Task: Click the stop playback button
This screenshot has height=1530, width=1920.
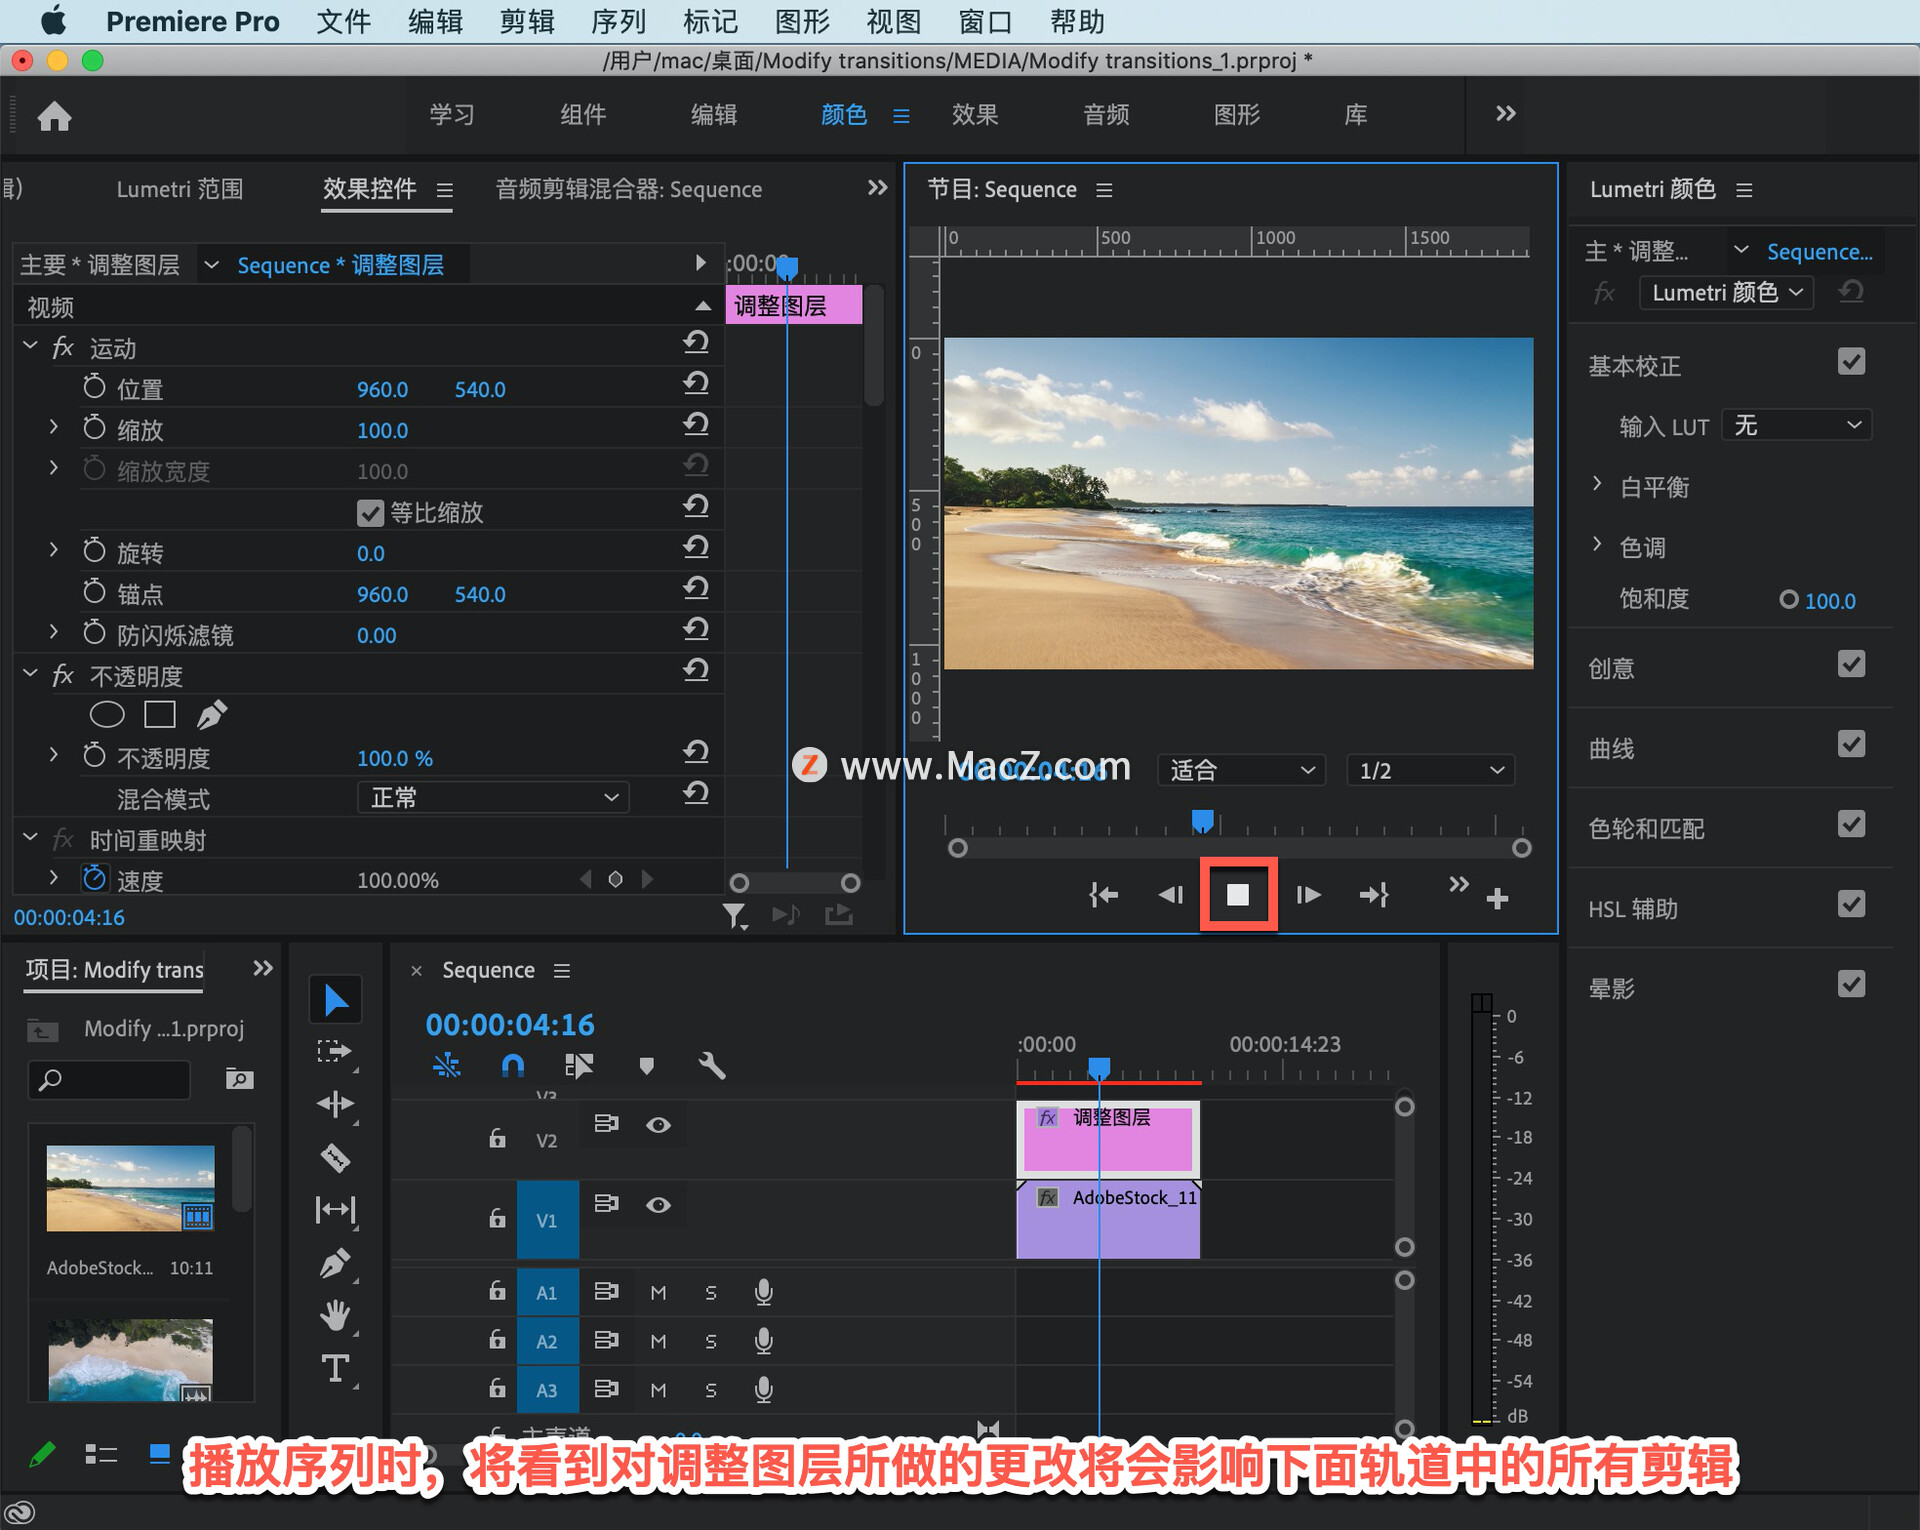Action: coord(1237,894)
